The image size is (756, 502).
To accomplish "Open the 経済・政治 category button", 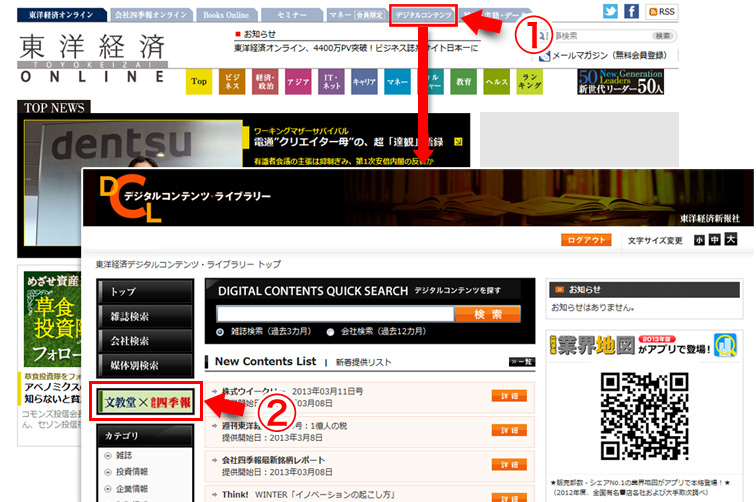I will (265, 81).
